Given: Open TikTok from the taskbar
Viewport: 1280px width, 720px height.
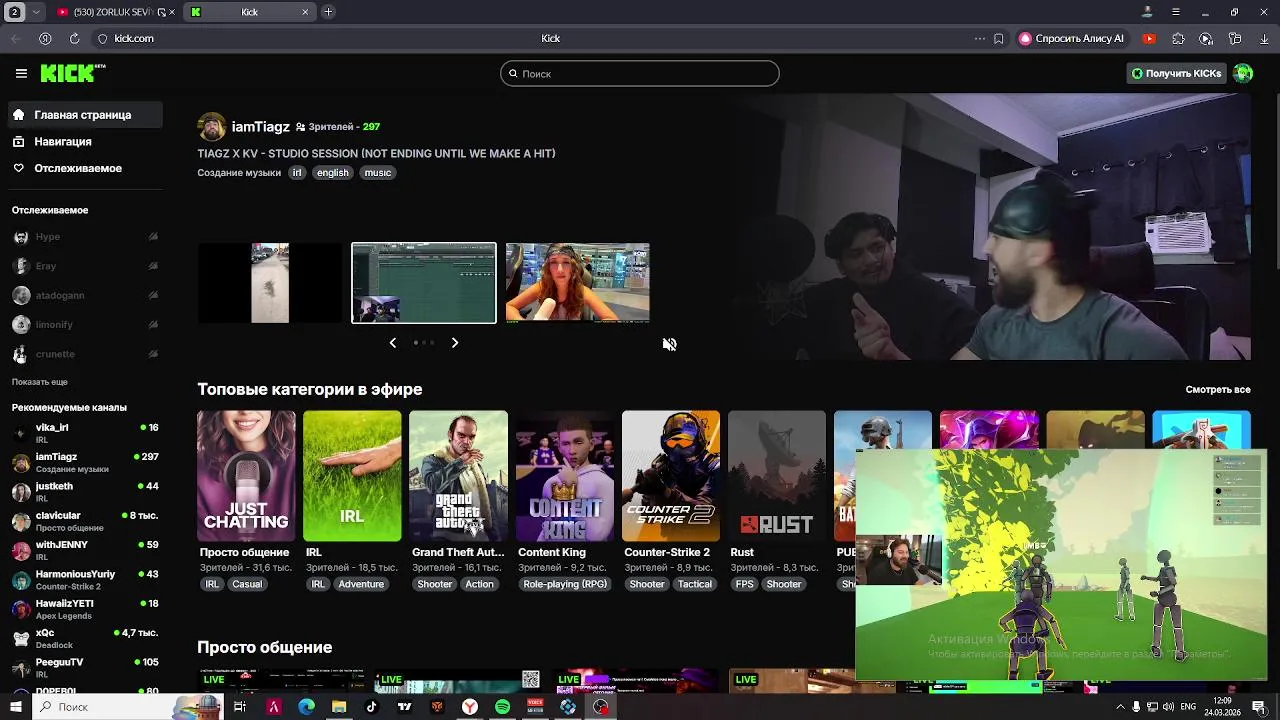Looking at the screenshot, I should tap(371, 707).
